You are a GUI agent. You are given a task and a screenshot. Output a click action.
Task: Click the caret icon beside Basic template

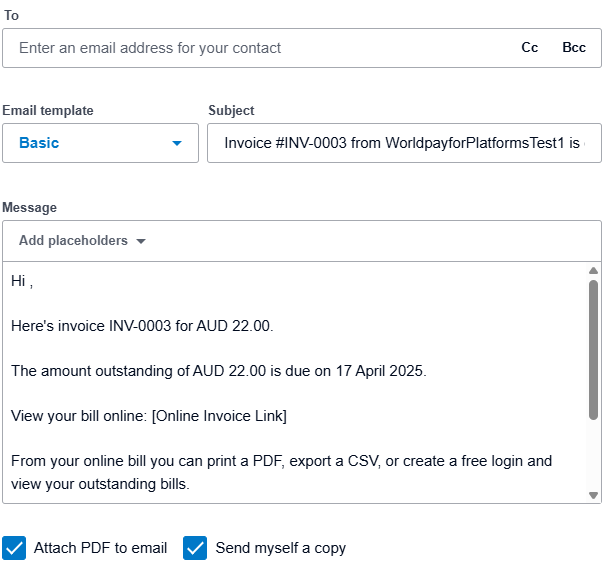(177, 144)
